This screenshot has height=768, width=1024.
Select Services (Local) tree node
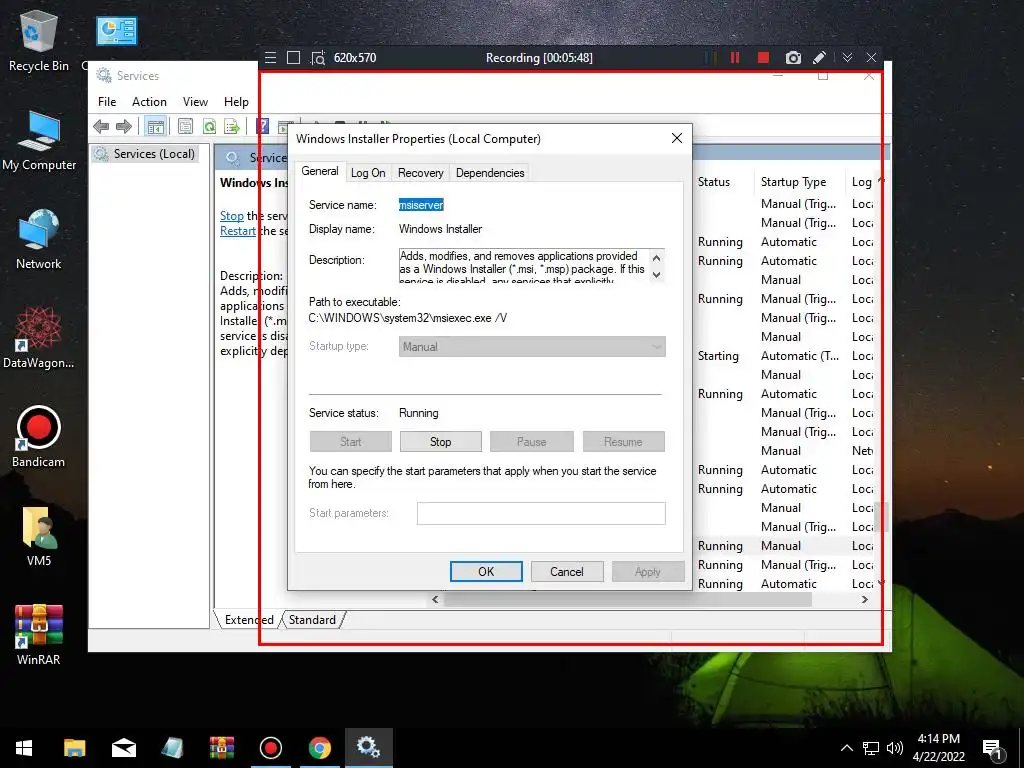(145, 154)
